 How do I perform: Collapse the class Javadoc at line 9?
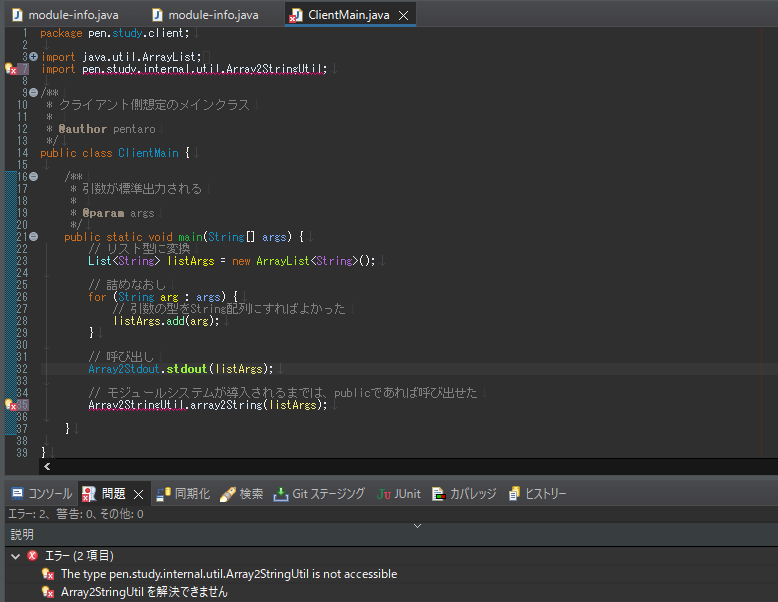tap(33, 92)
